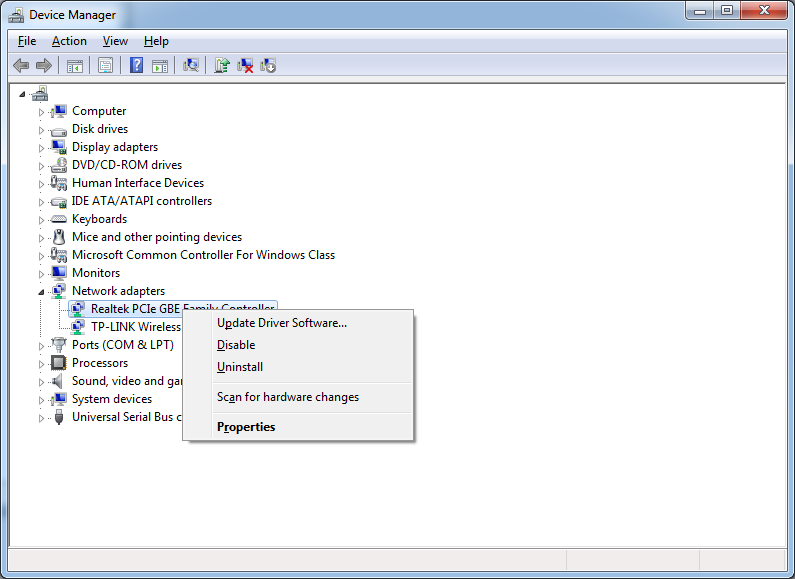Select the Keyboards label
The width and height of the screenshot is (795, 579).
tap(99, 219)
